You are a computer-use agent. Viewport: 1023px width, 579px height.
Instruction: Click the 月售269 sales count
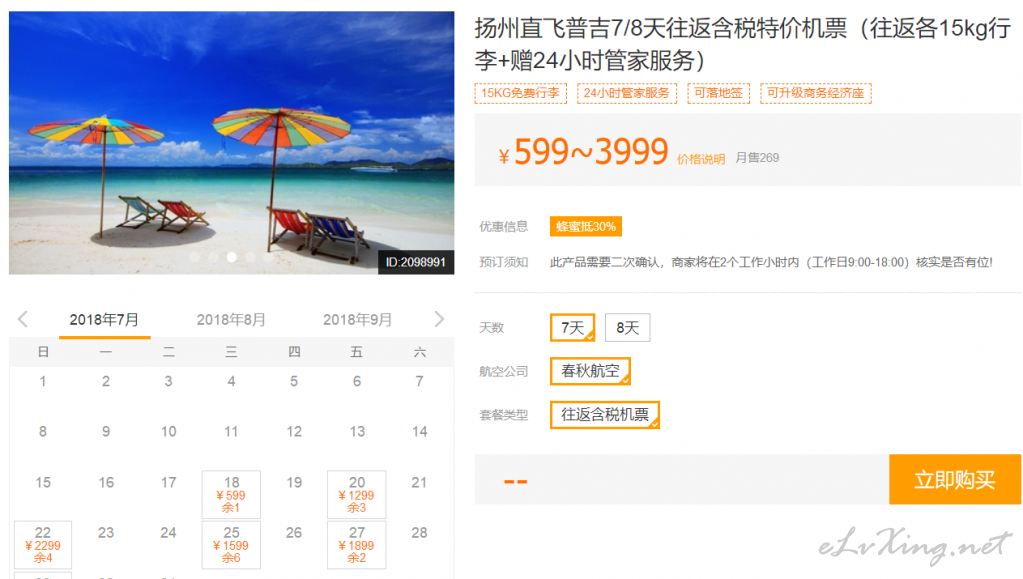click(757, 158)
